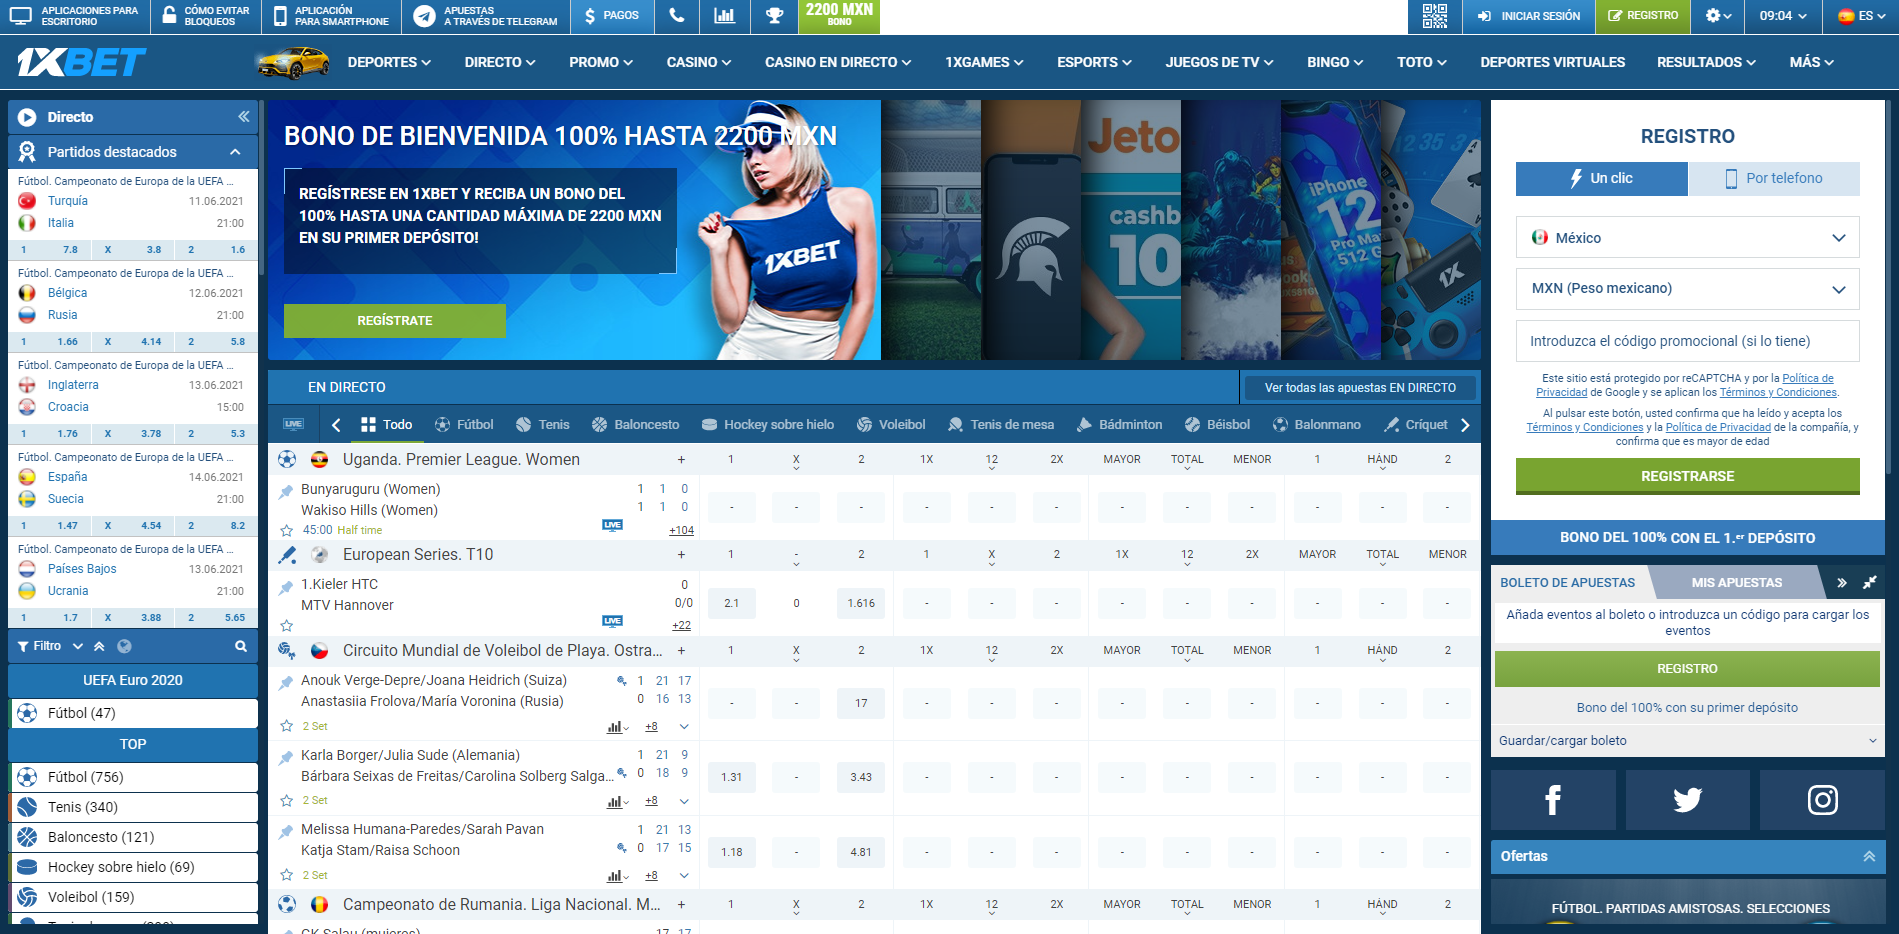Open Twitter social icon
The width and height of the screenshot is (1899, 934).
click(1688, 800)
